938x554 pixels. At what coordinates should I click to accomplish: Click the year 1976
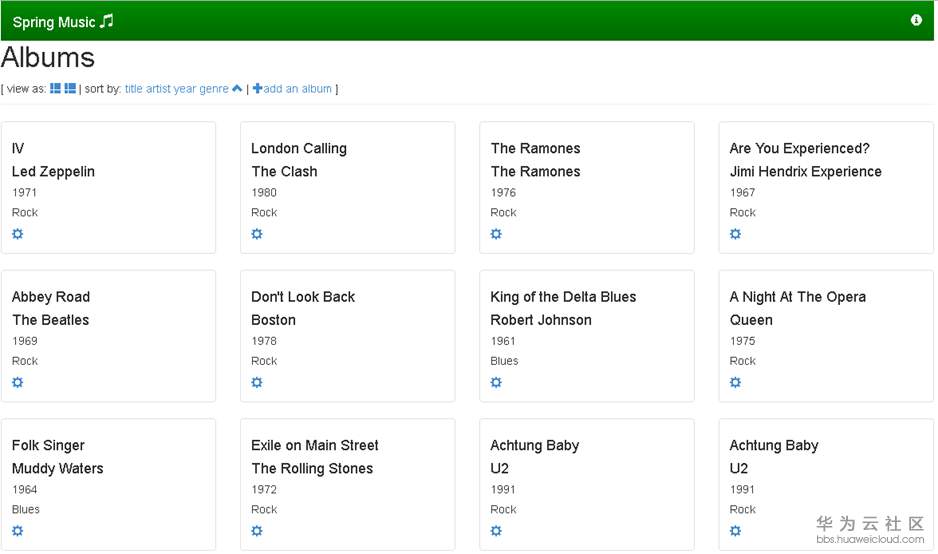(503, 193)
